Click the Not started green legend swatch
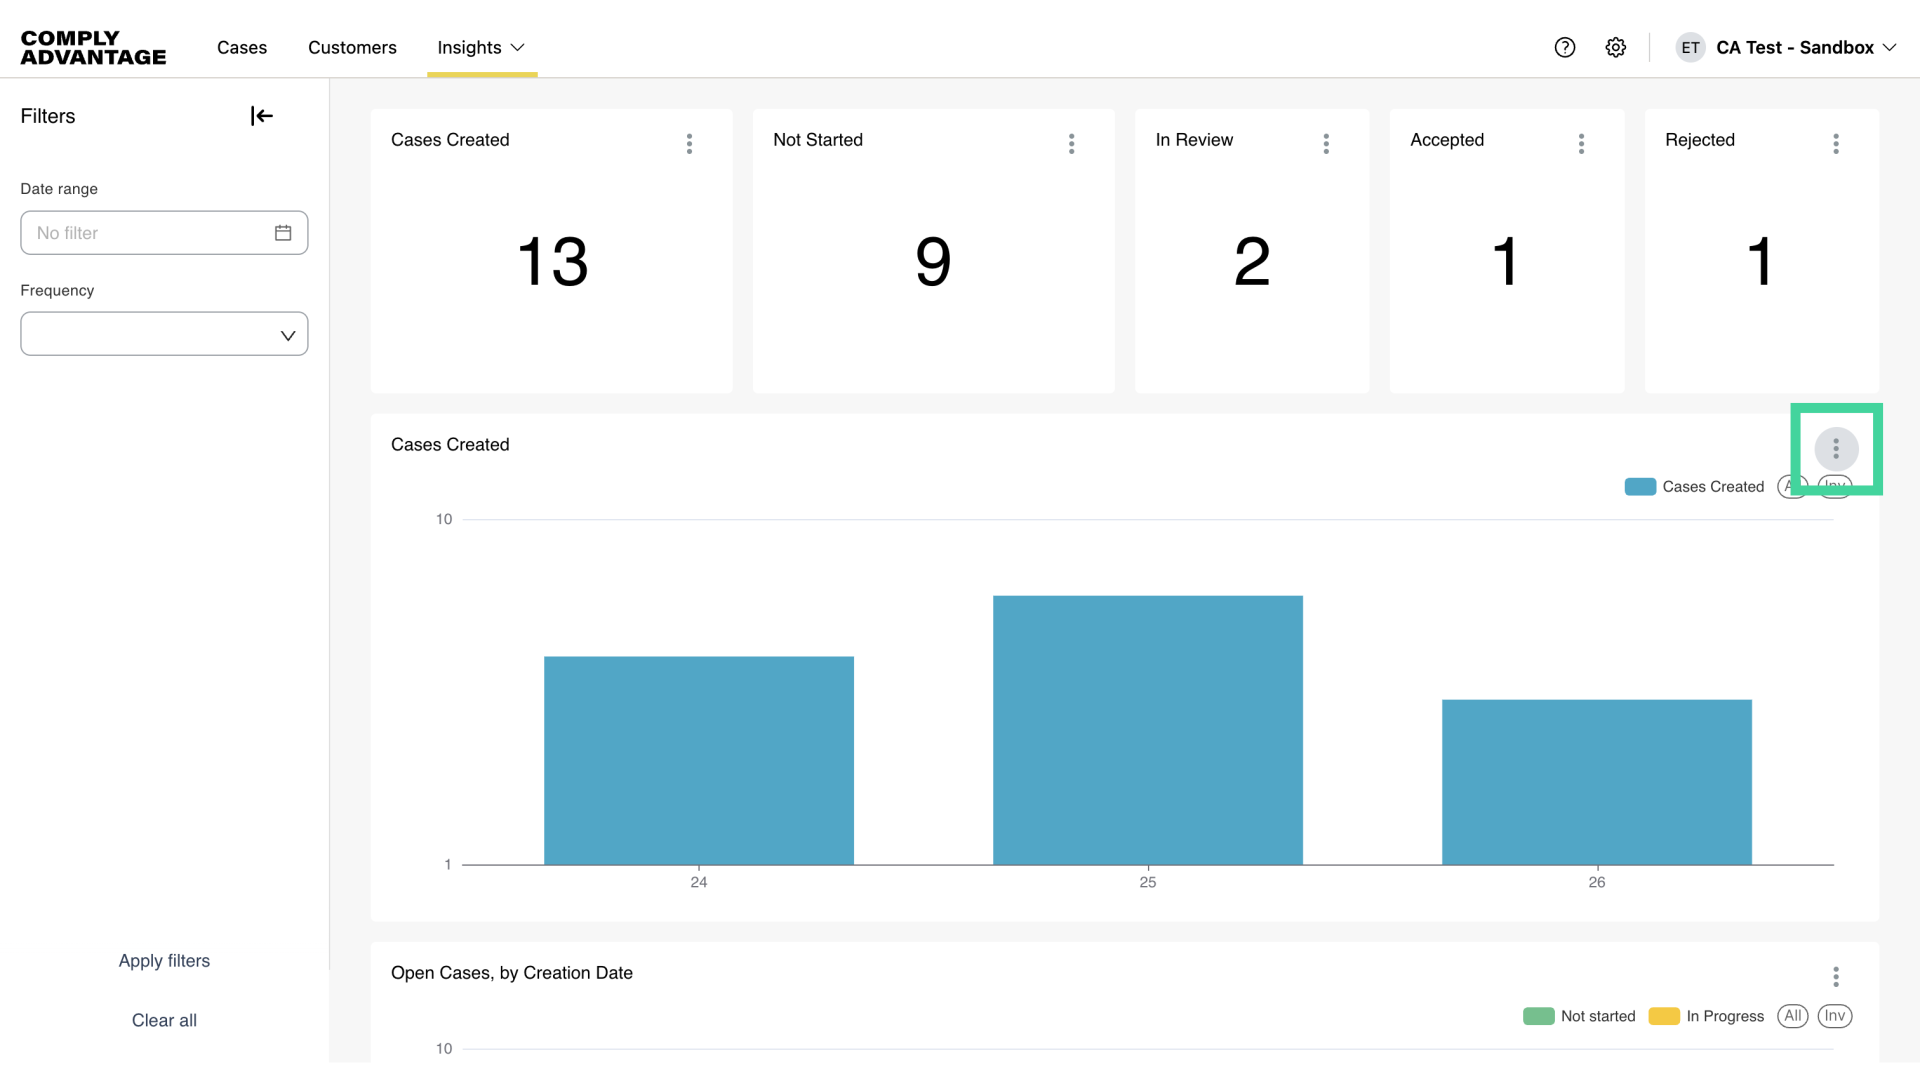 point(1539,1016)
